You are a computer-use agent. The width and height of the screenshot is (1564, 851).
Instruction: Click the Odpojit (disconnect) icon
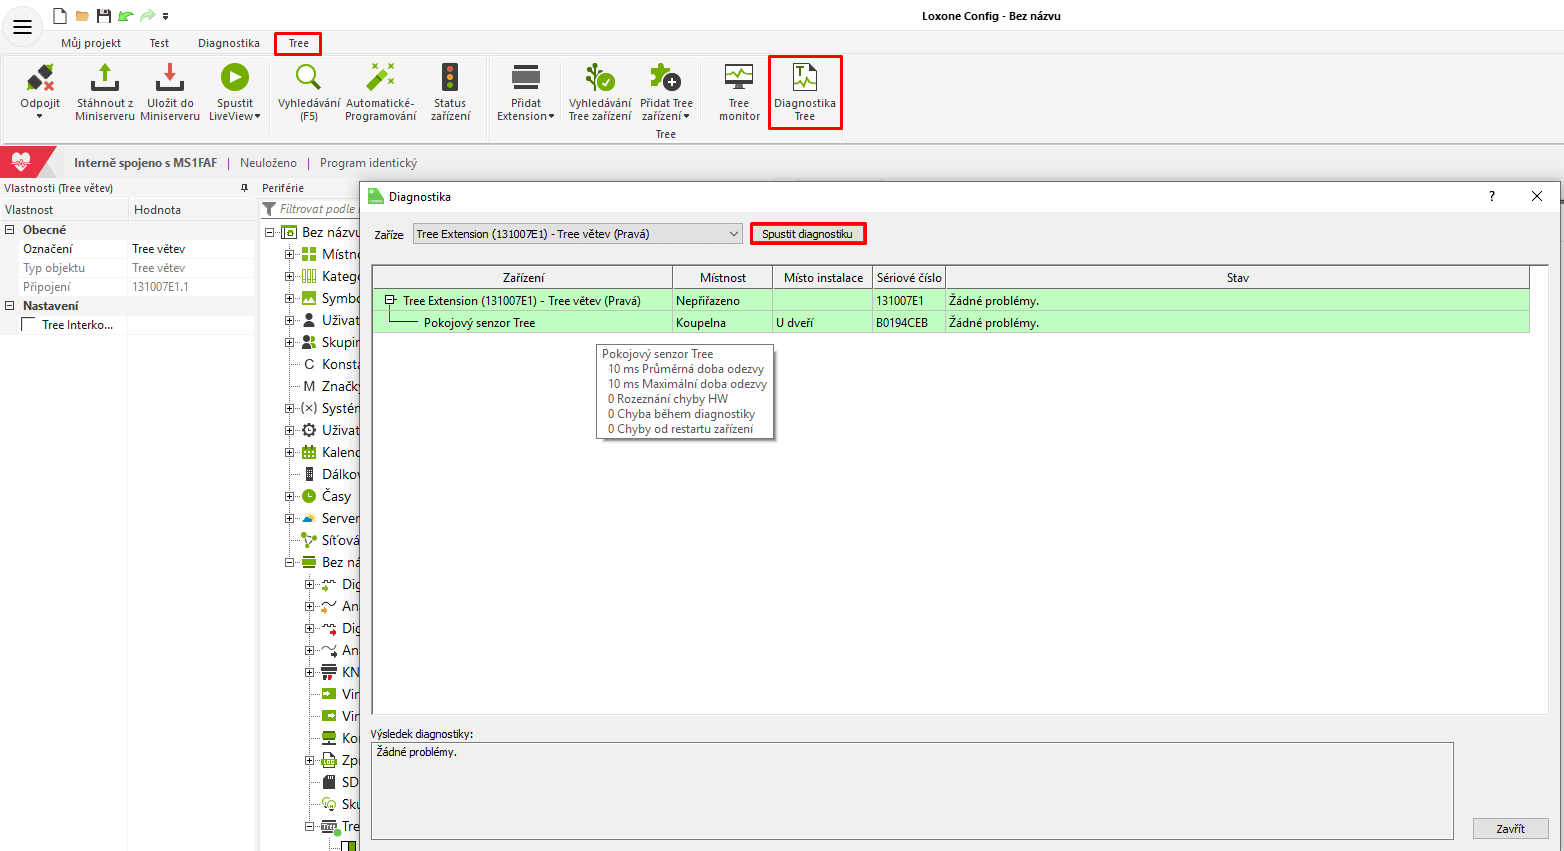40,79
